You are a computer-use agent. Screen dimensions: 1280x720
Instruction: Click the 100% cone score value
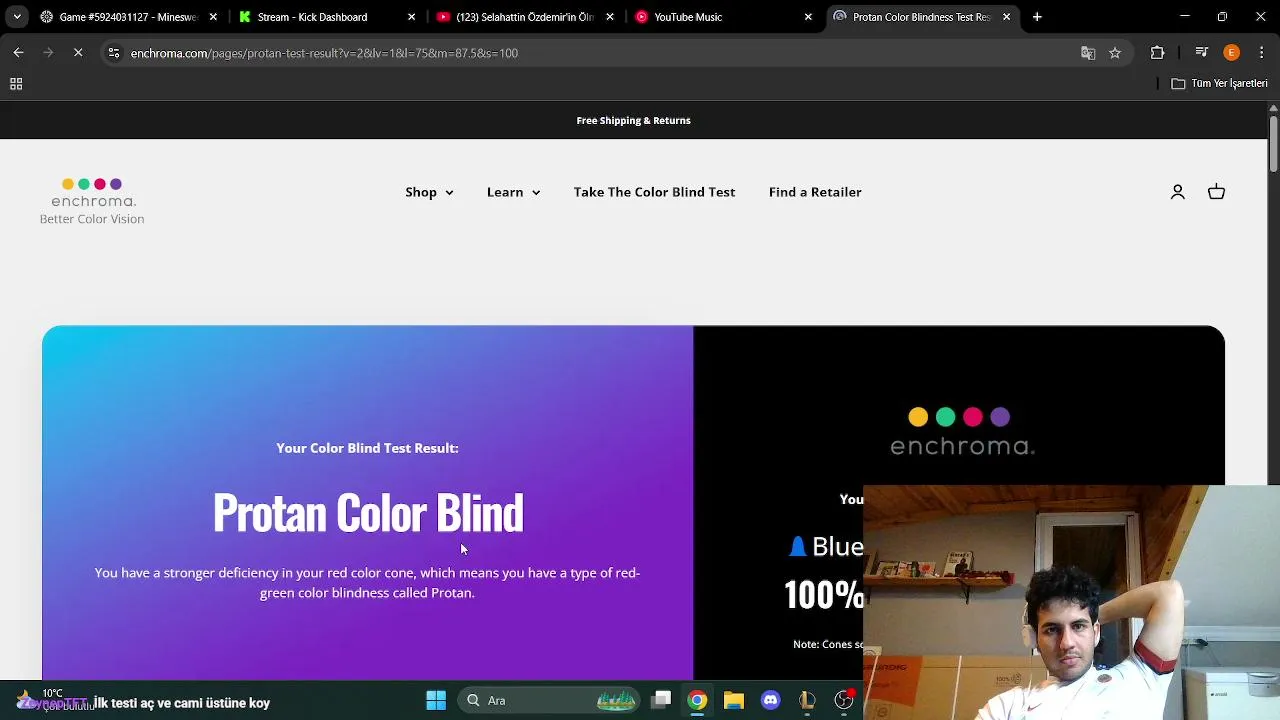pyautogui.click(x=824, y=595)
